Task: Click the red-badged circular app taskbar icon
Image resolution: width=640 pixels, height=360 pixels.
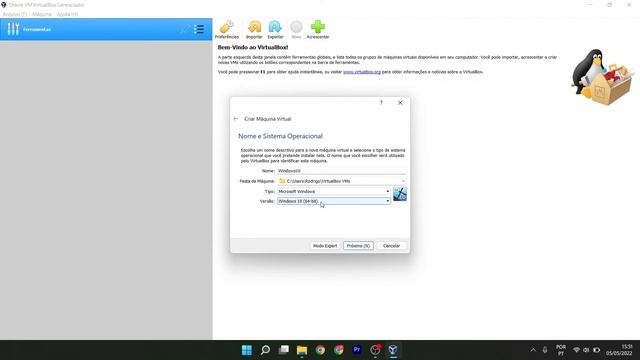Action: click(375, 350)
